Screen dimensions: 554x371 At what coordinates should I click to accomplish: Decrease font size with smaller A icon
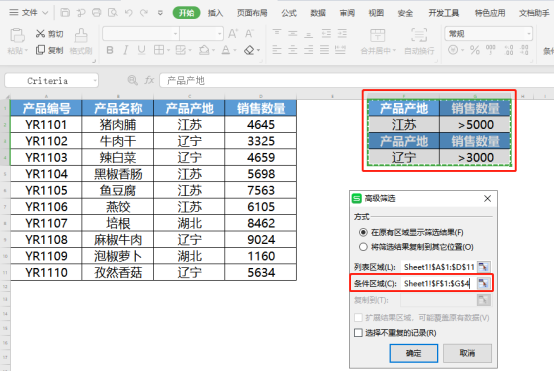(x=249, y=34)
